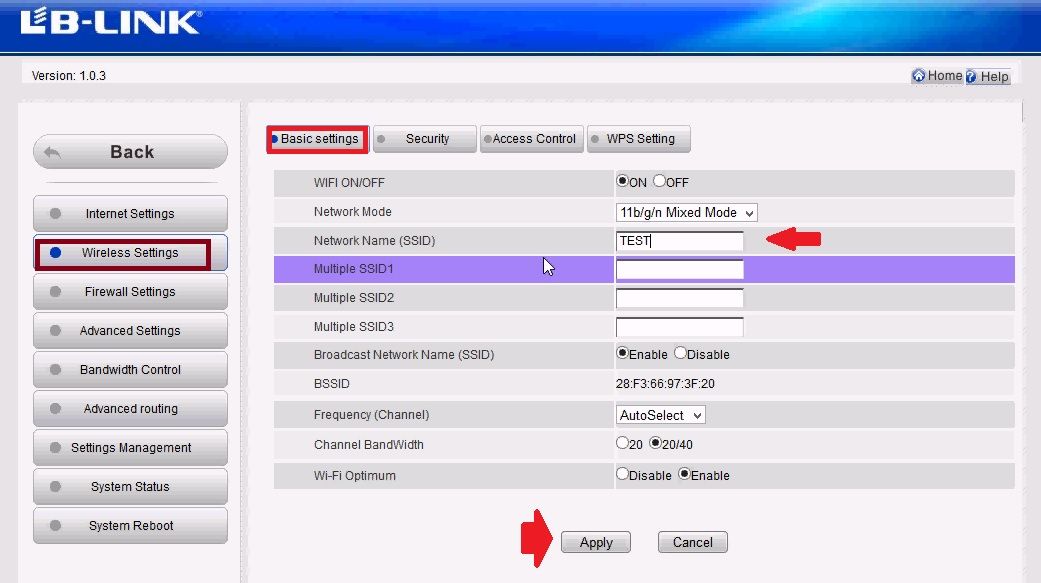Open the Help icon link
Image resolution: width=1041 pixels, height=583 pixels.
coord(987,77)
